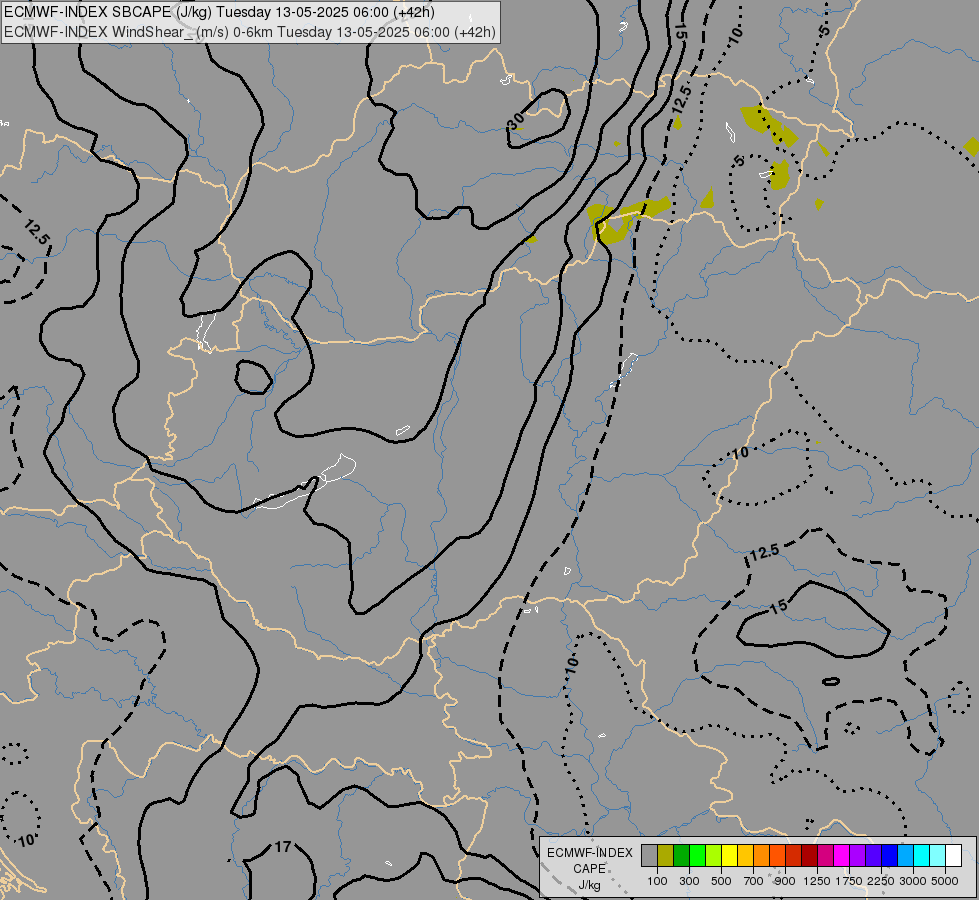Choose the cyan swatch right of 3000
Screen dimensions: 979x900
(x=922, y=855)
